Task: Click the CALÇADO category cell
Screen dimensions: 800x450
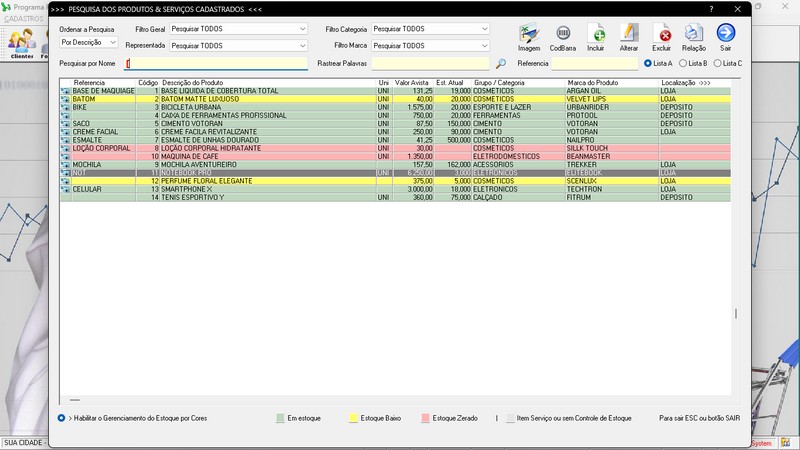Action: pos(488,197)
